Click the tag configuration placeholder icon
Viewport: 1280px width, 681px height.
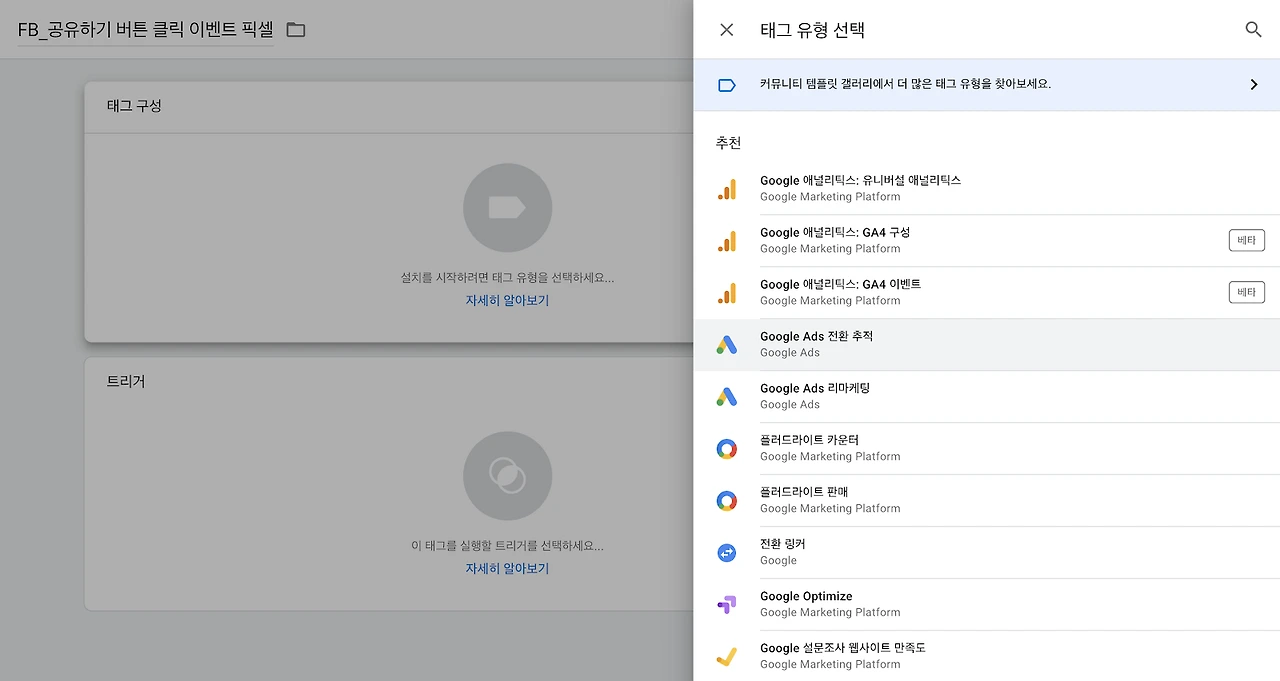[507, 208]
